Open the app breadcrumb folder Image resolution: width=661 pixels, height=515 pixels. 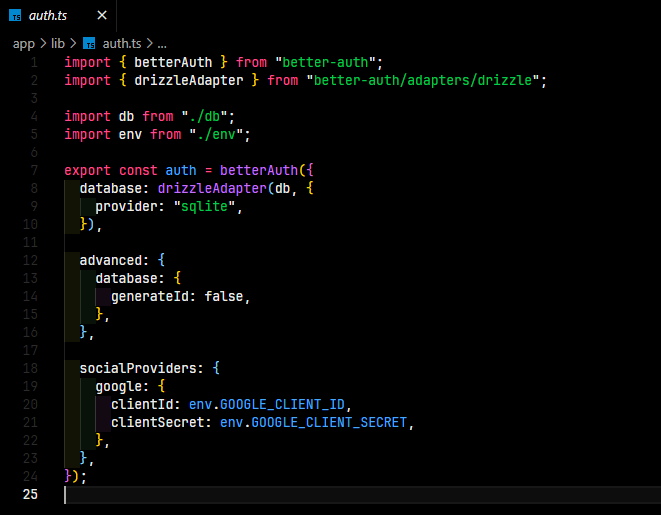click(x=24, y=43)
